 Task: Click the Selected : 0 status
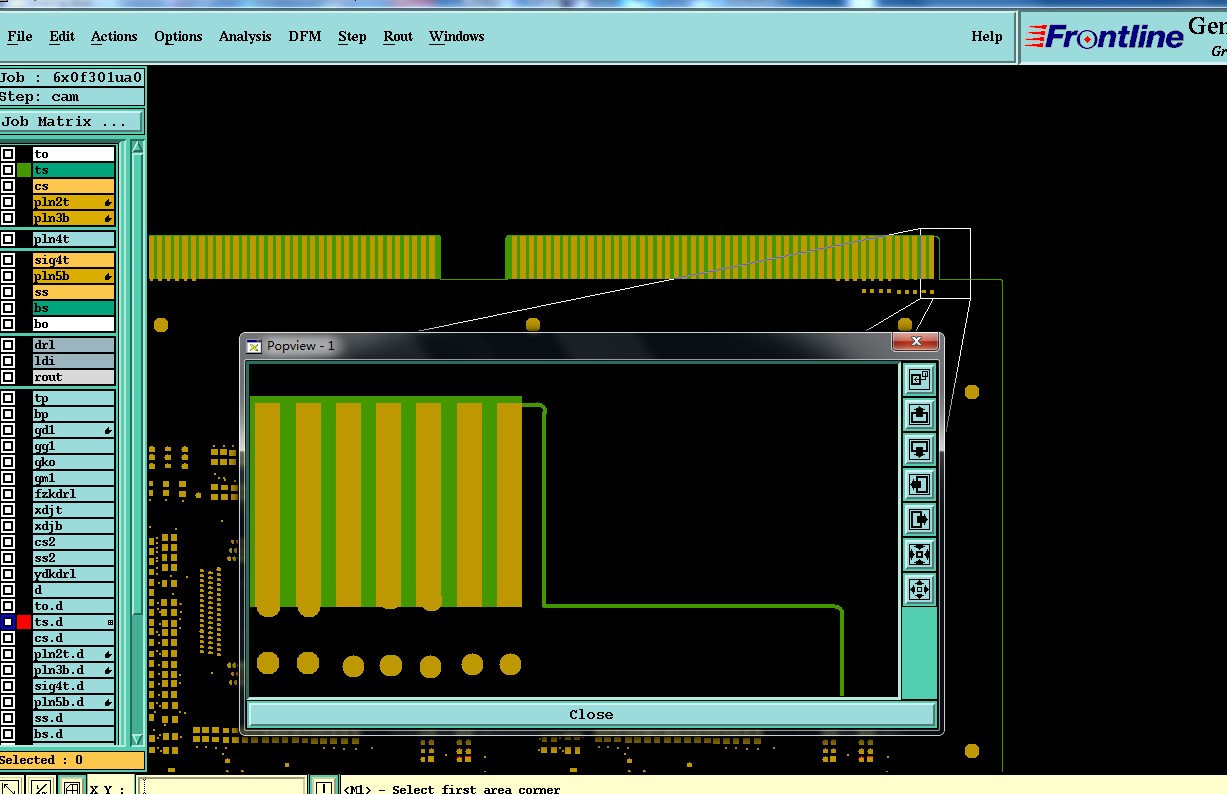[72, 760]
